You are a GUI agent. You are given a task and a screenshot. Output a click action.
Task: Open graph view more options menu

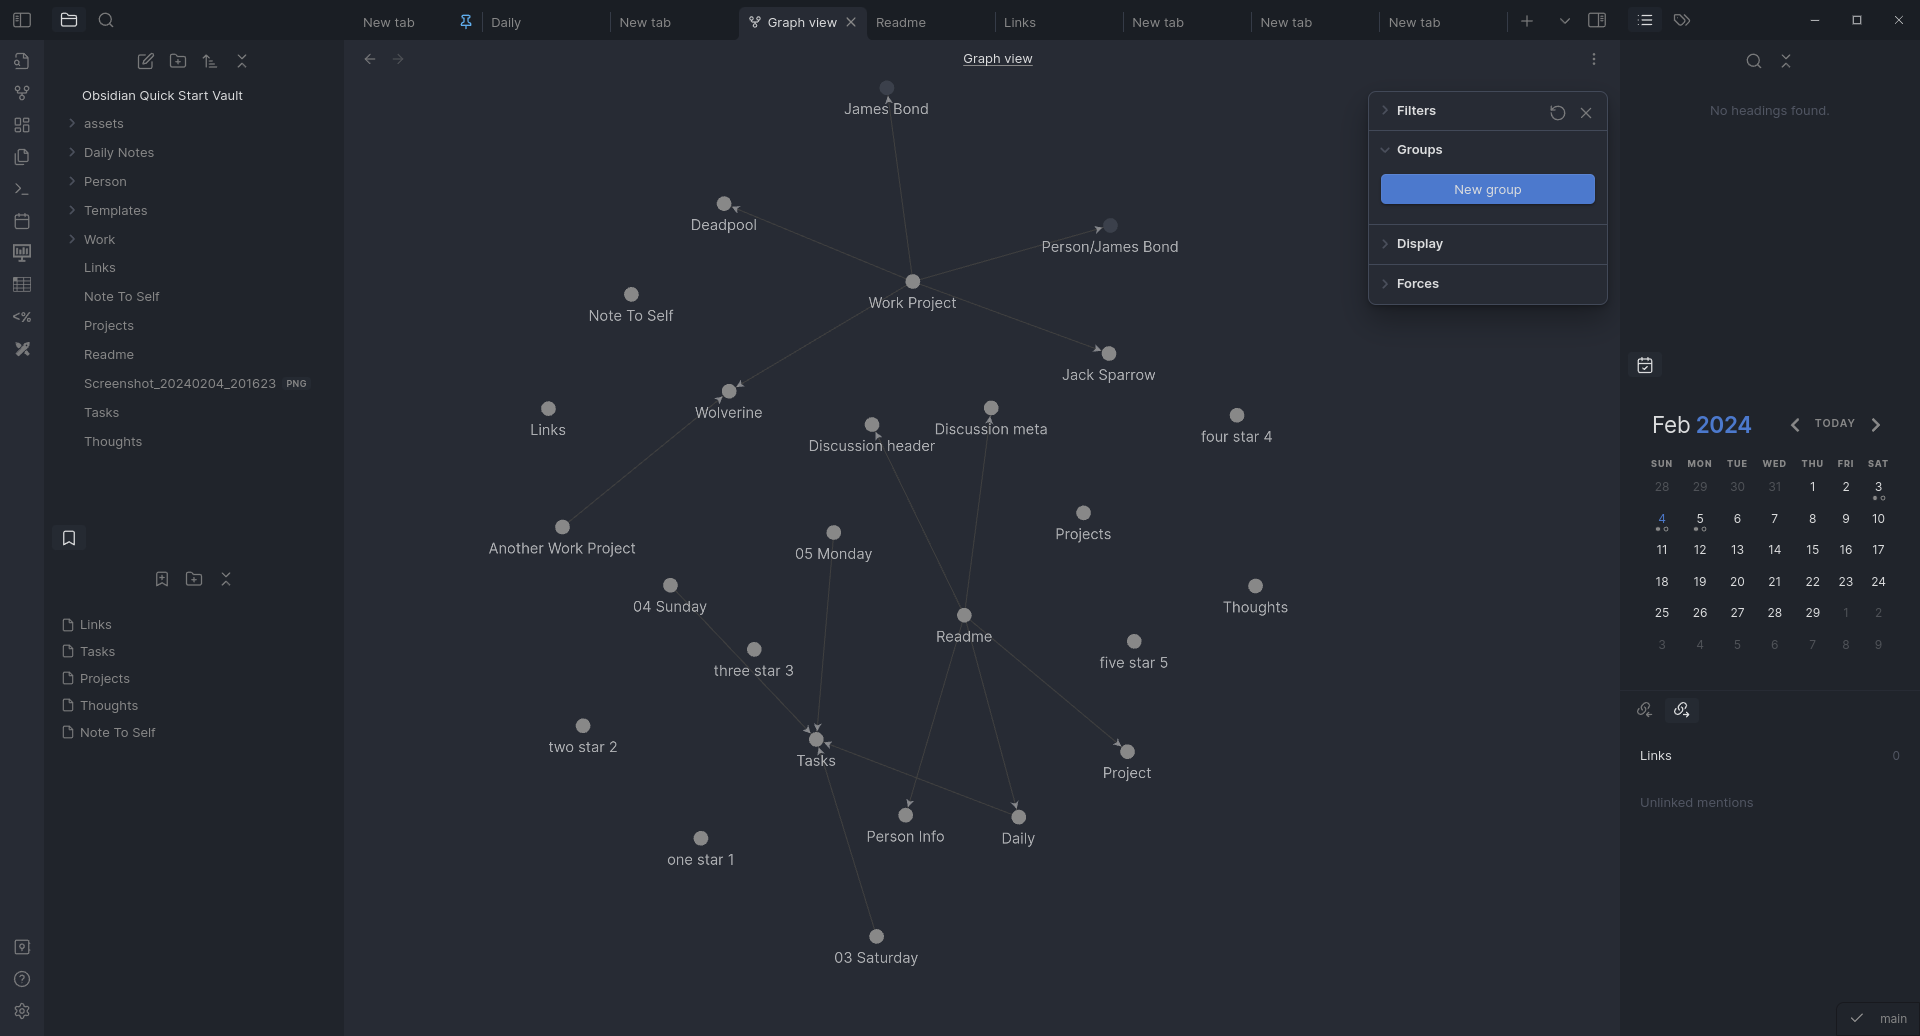tap(1594, 59)
